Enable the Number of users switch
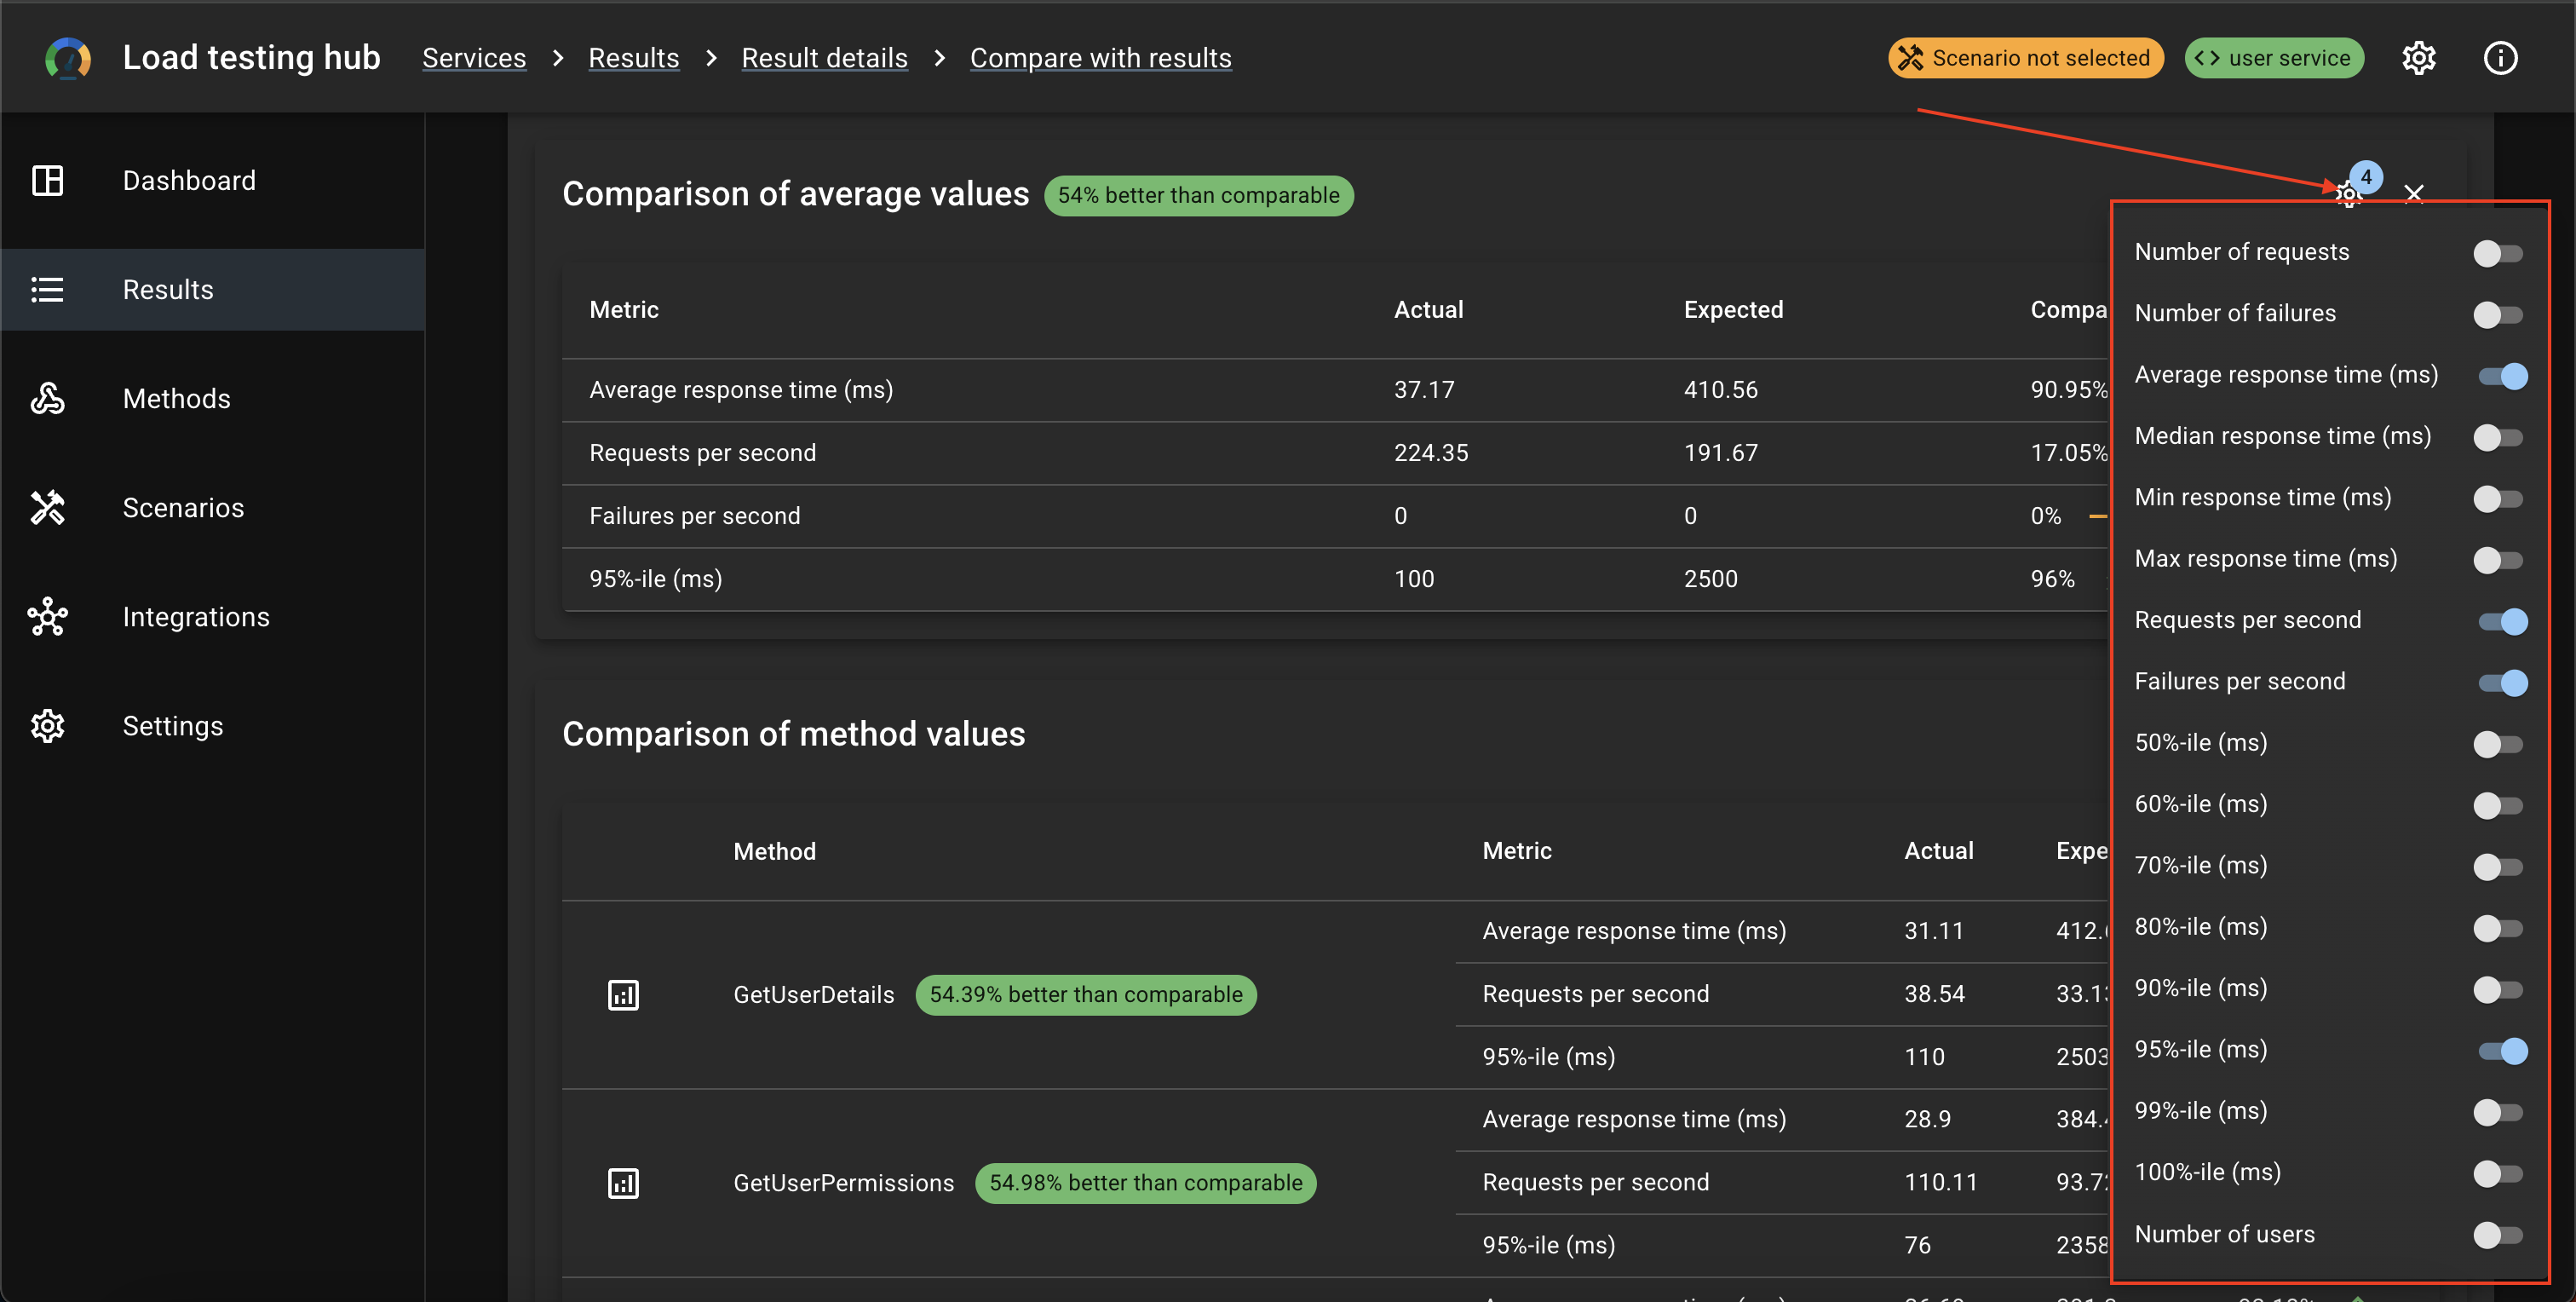 point(2498,1235)
